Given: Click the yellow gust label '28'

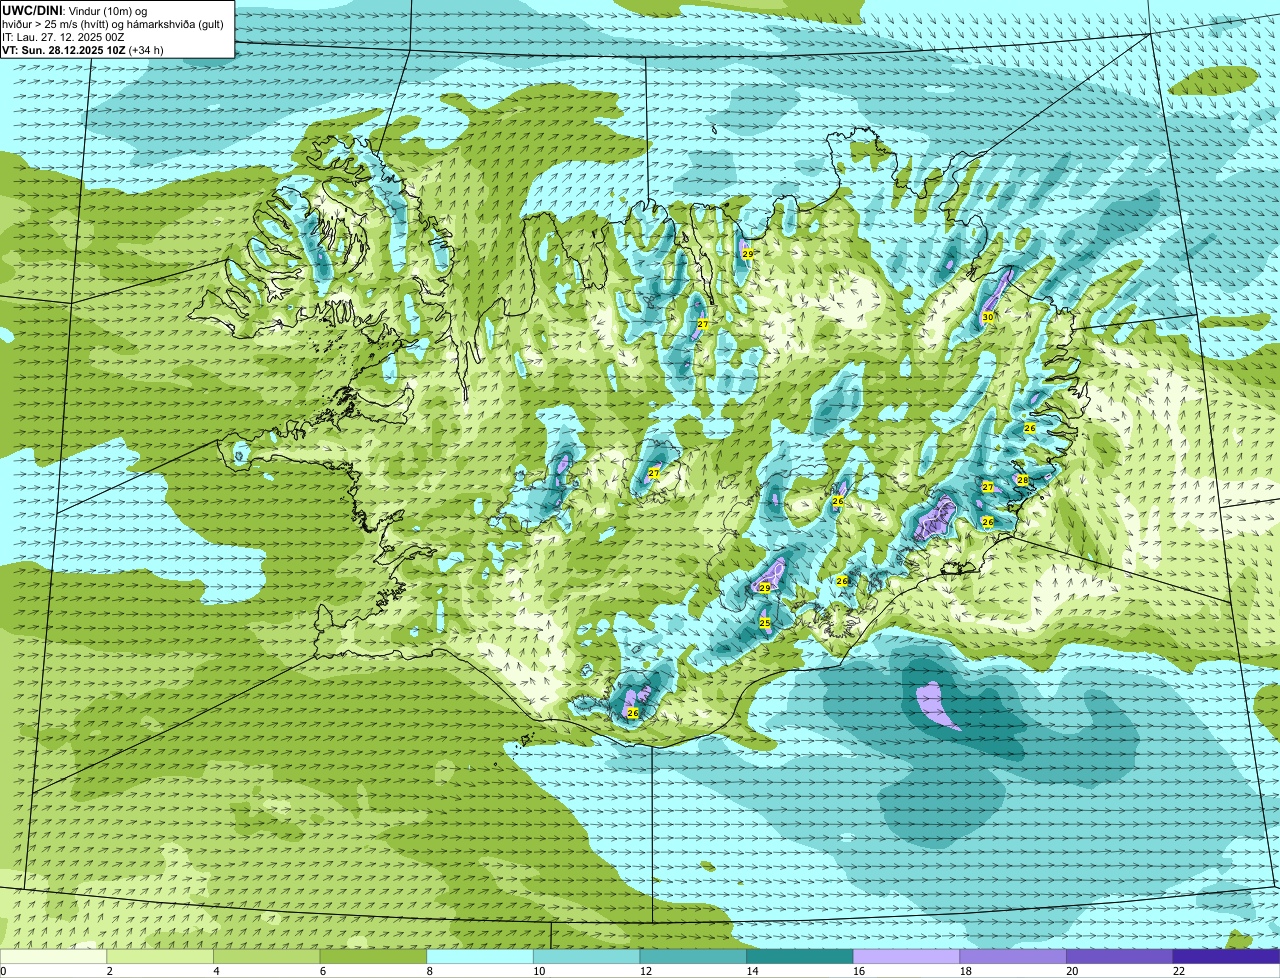Looking at the screenshot, I should [x=1022, y=479].
